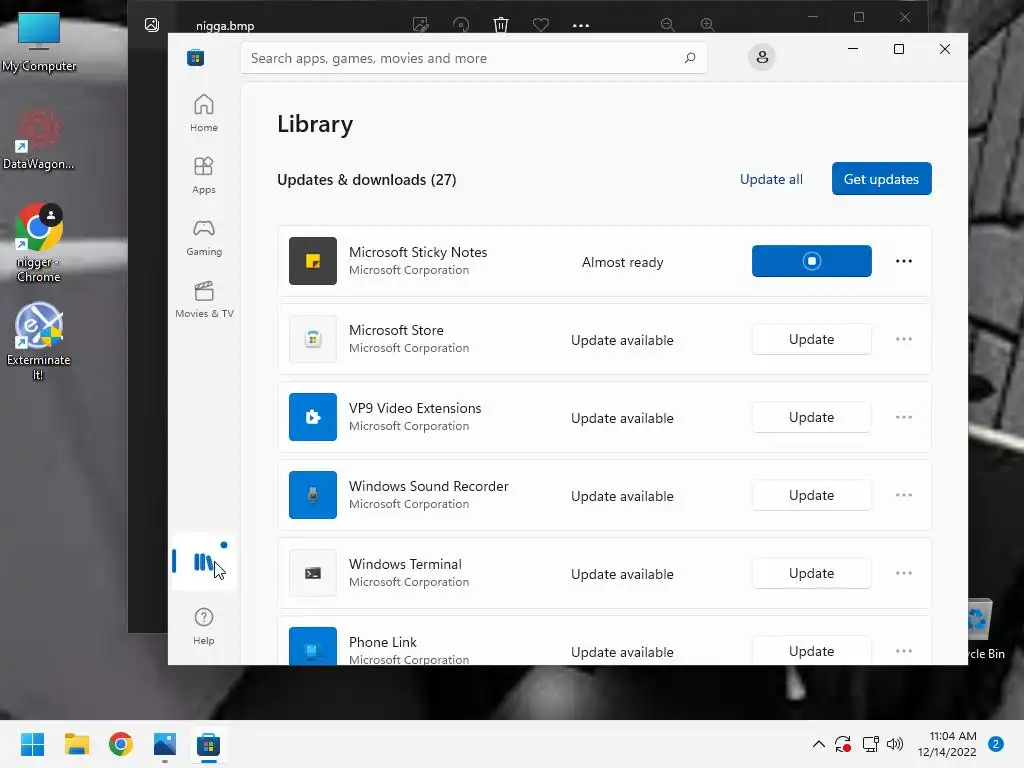Open the Home section in Store sidebar
The image size is (1024, 768).
(x=204, y=113)
